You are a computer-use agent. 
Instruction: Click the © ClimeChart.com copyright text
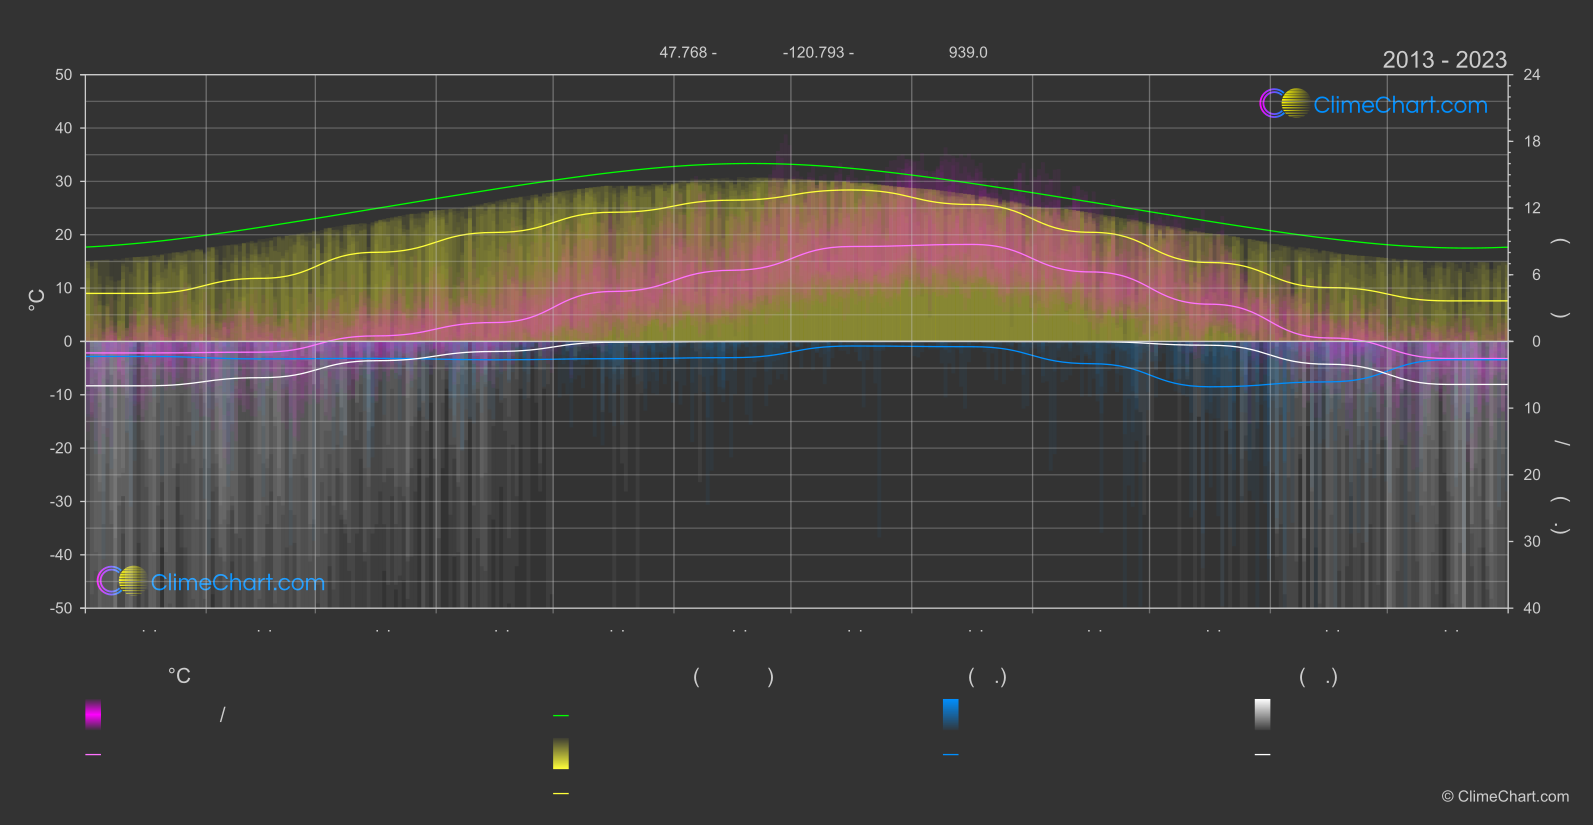pos(1505,796)
